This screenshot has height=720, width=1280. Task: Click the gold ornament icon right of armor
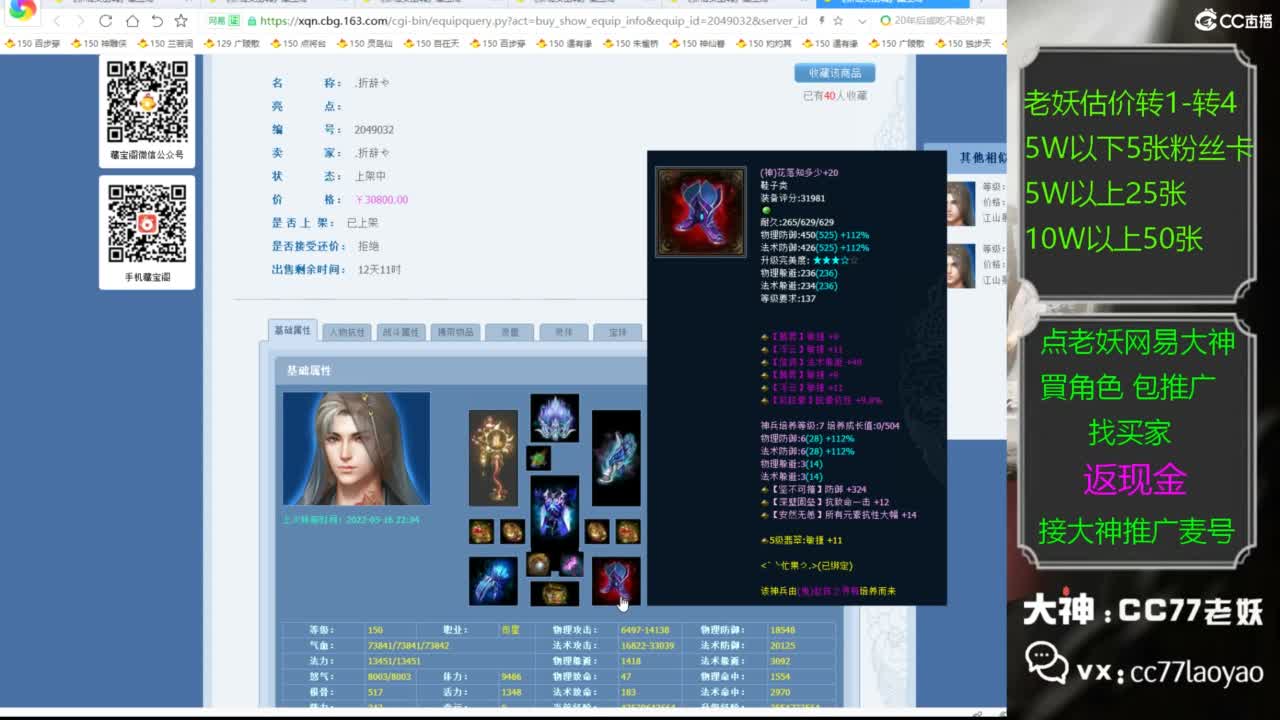[x=597, y=531]
